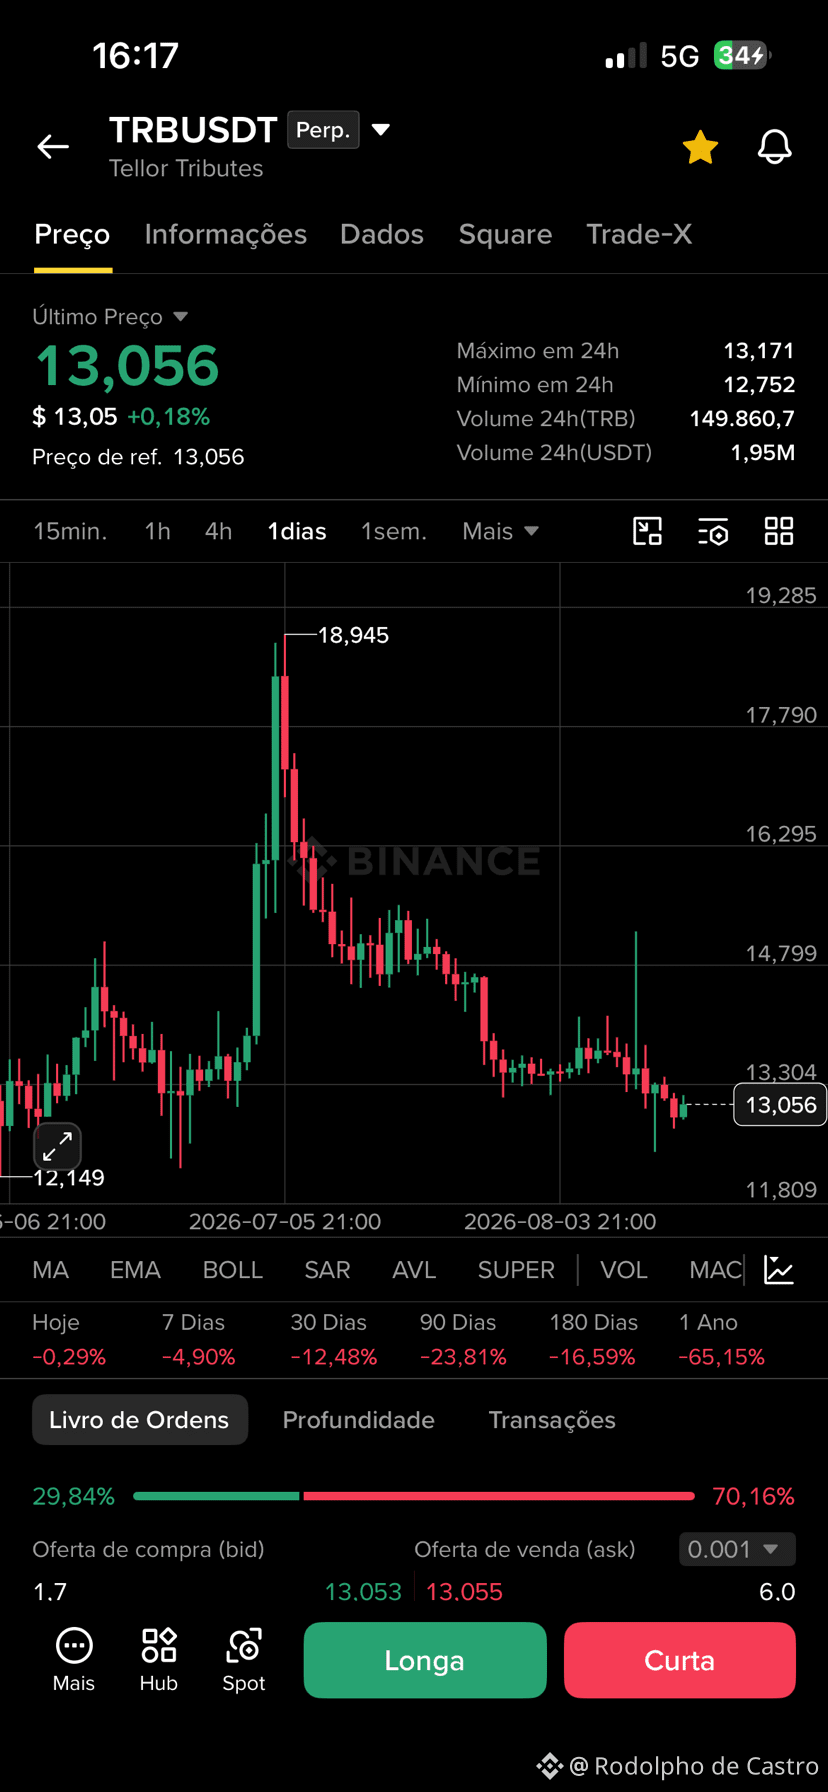Screen dimensions: 828x1792
Task: Open the Mais intervals dropdown
Action: 500,531
